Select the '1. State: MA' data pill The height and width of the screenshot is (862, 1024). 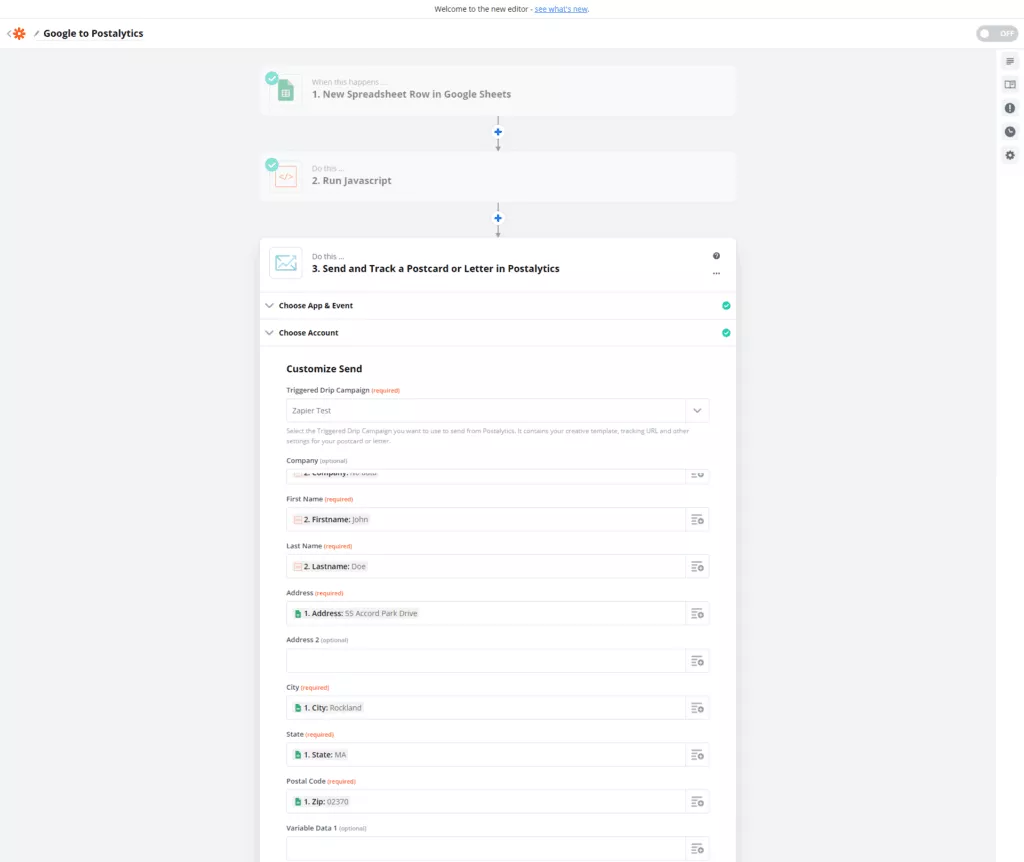coord(320,755)
